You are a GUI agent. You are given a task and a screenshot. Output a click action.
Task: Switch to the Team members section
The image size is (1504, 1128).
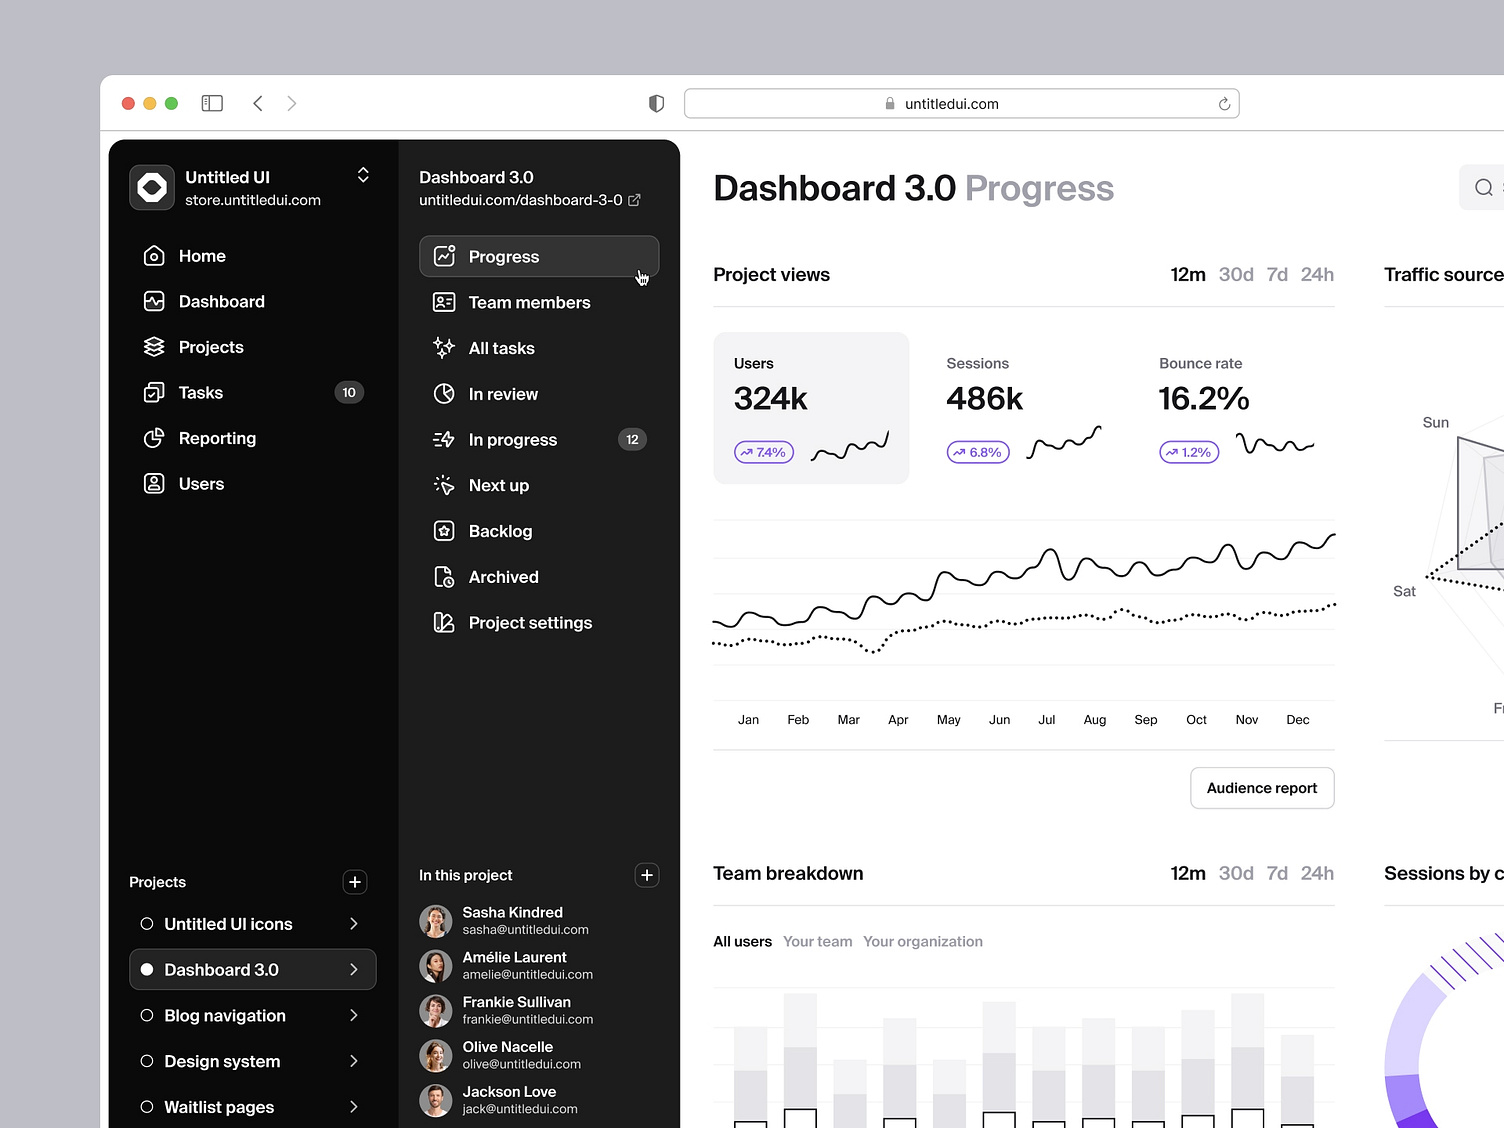point(528,302)
